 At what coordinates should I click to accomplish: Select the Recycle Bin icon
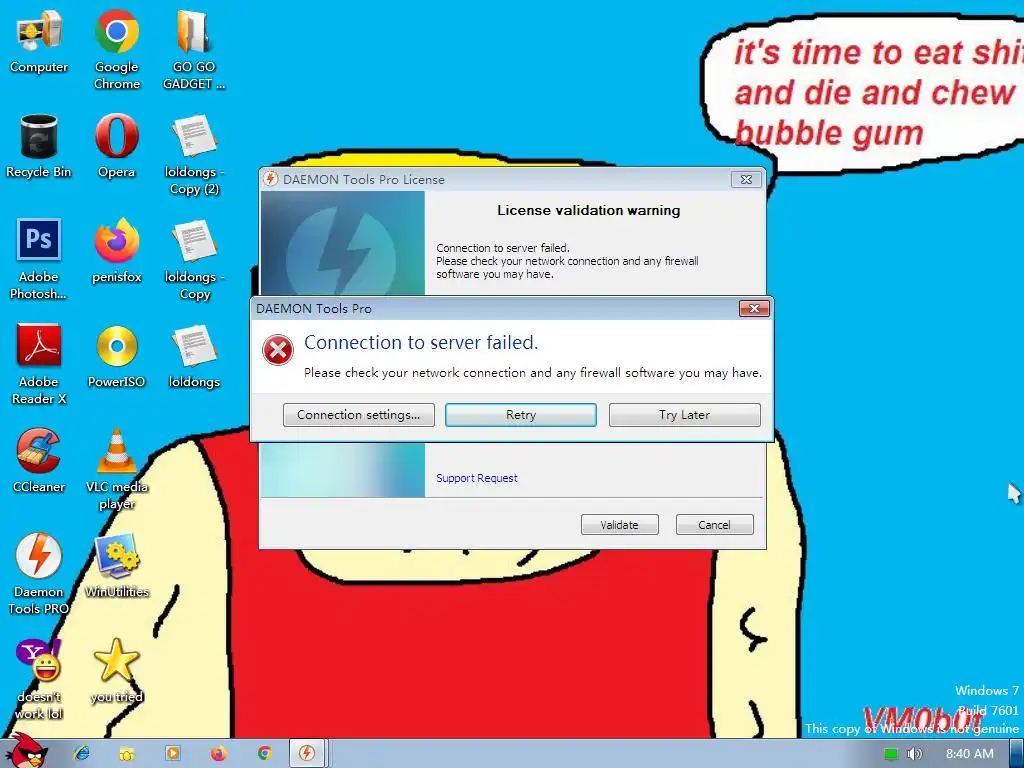pyautogui.click(x=39, y=146)
